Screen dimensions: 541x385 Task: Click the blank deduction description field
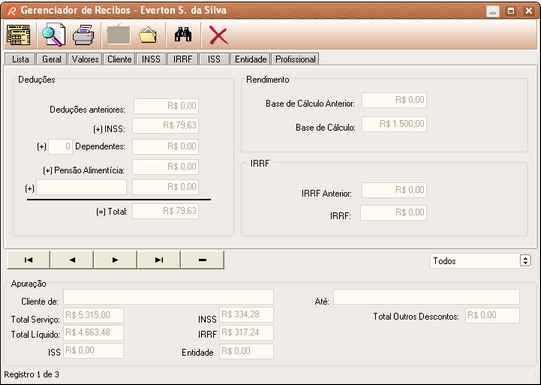(x=81, y=187)
